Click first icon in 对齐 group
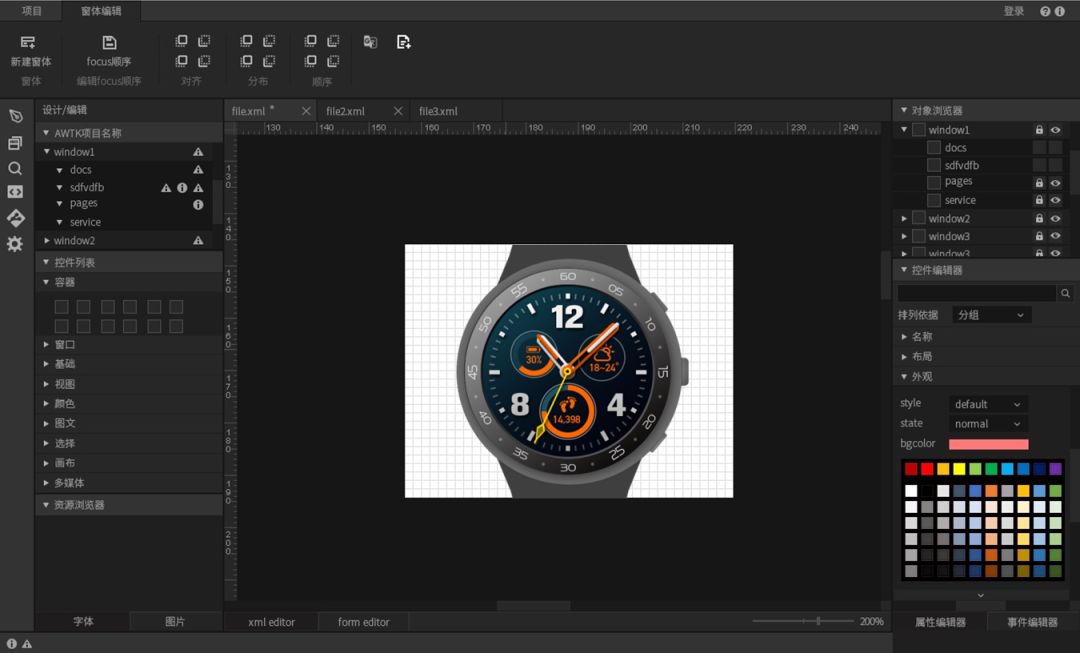The height and width of the screenshot is (653, 1080). tap(181, 41)
